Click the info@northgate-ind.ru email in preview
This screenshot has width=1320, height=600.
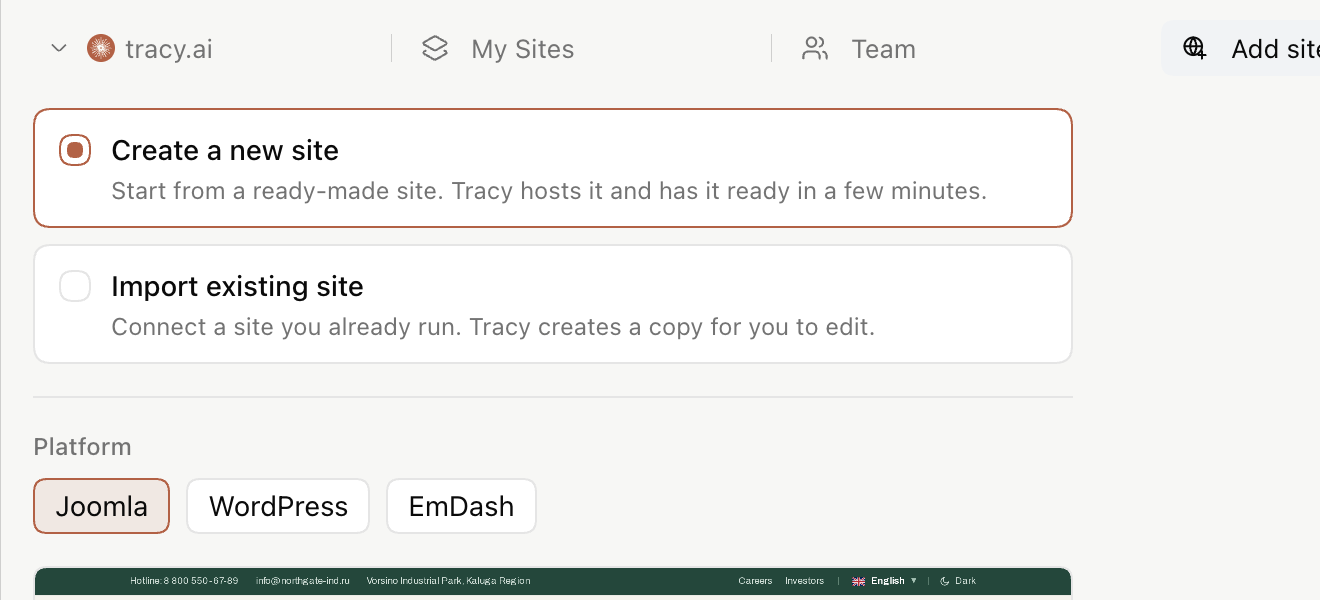point(303,581)
